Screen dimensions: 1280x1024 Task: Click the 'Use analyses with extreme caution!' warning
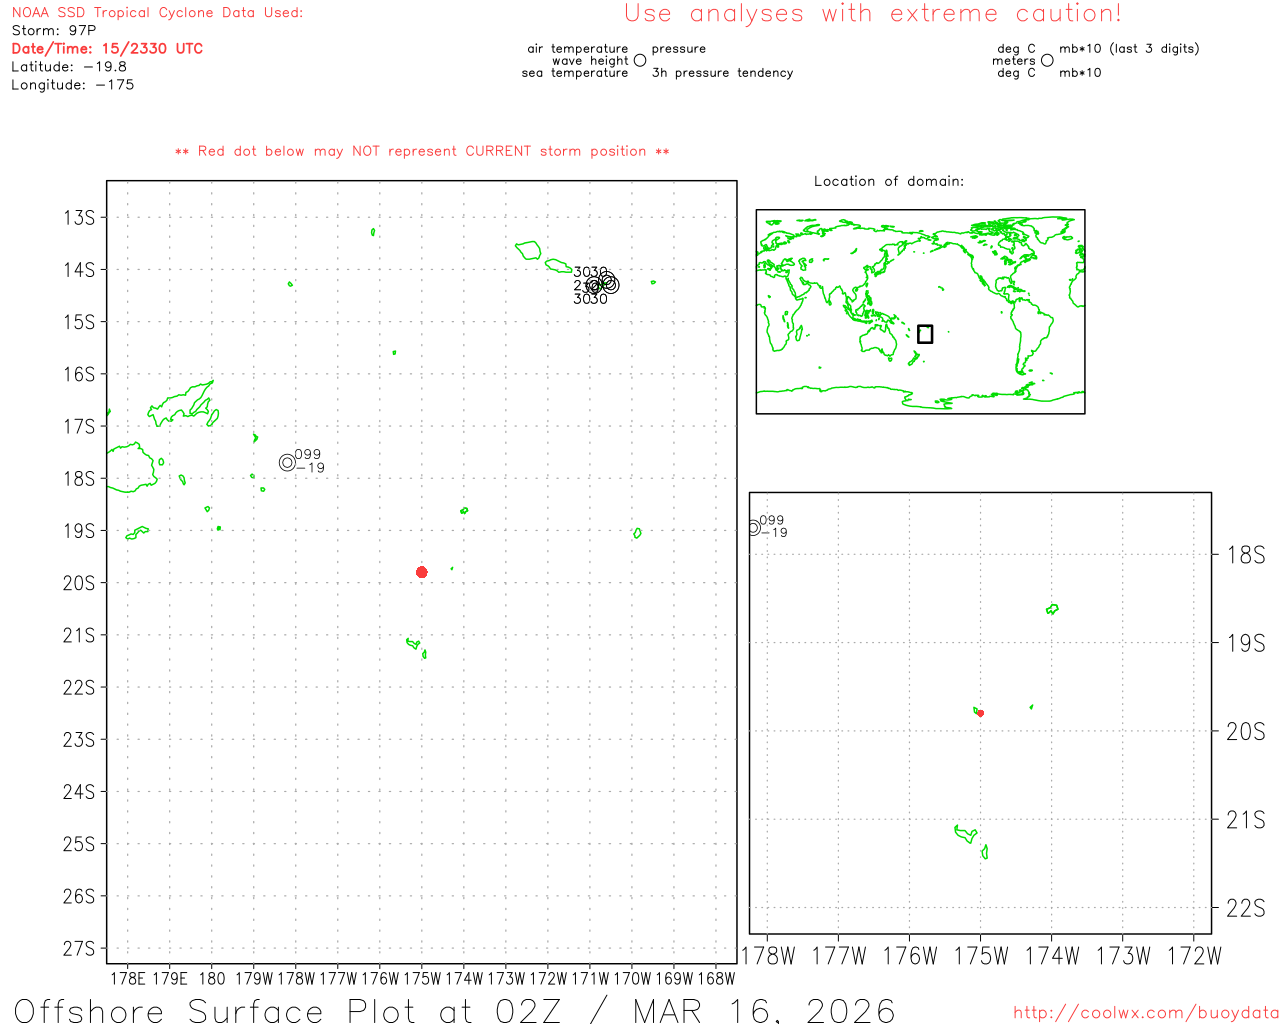tap(872, 14)
